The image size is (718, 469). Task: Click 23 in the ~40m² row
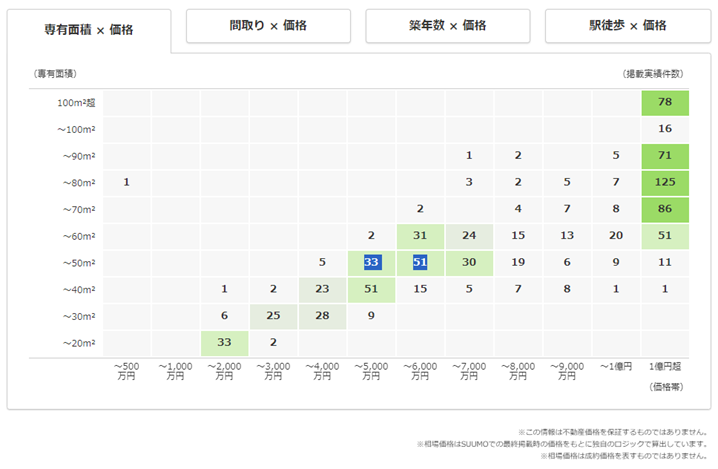pyautogui.click(x=322, y=289)
